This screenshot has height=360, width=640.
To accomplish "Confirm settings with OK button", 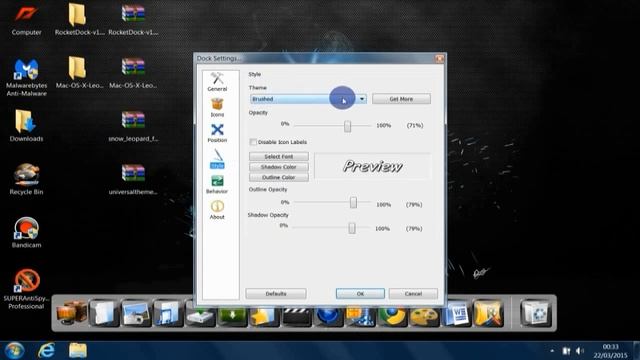I will 360,293.
